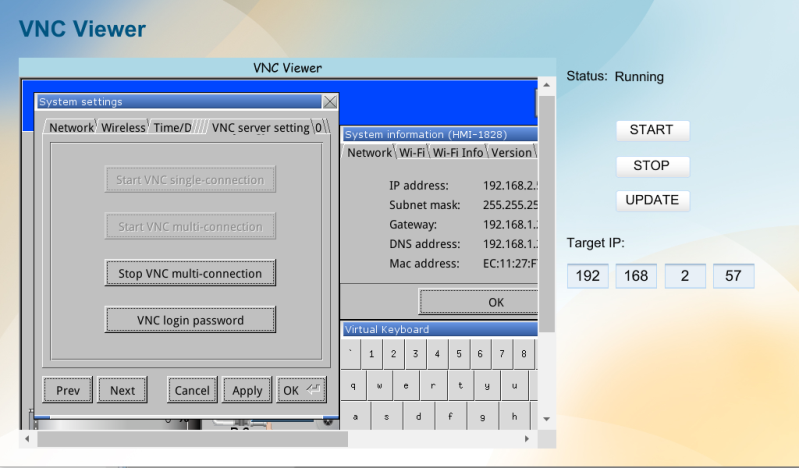Edit the first Target IP field 192
This screenshot has height=468, width=799.
click(588, 276)
